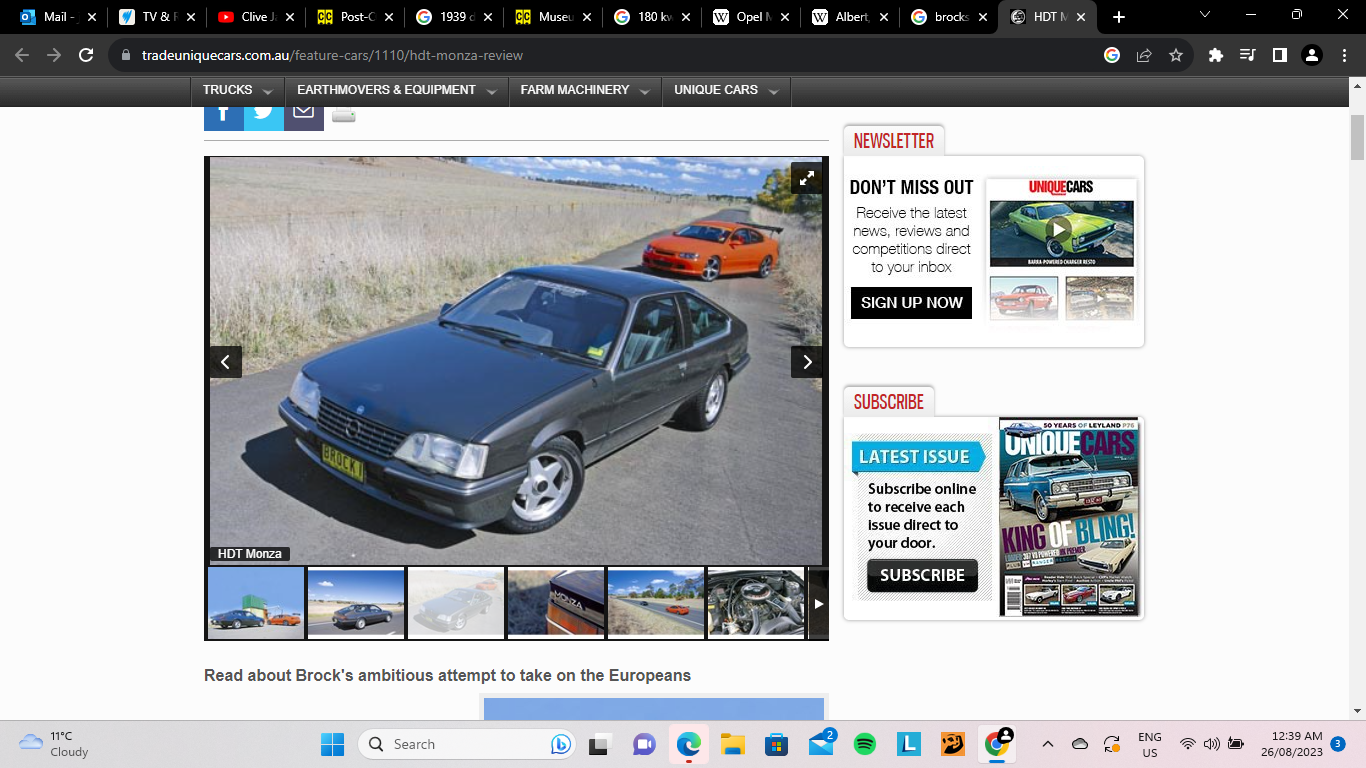Click Google icon in address bar

(x=1112, y=55)
